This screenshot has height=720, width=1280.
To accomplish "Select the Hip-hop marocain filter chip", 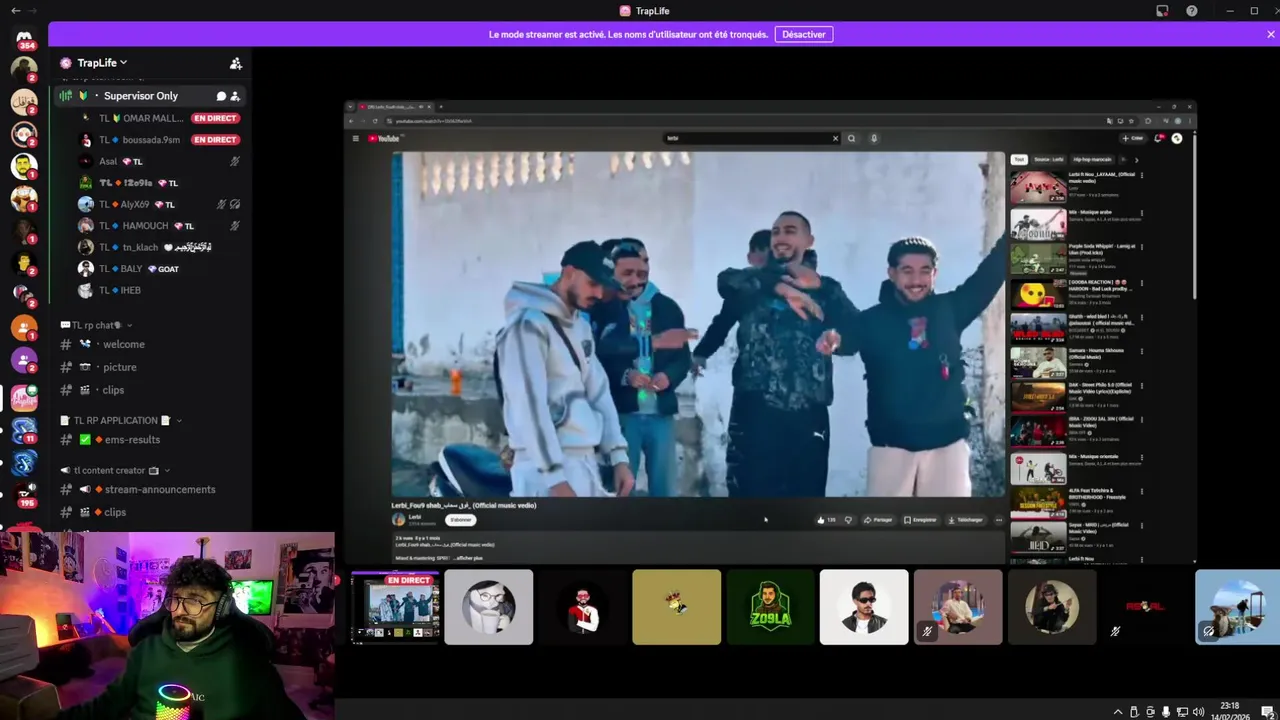I will coord(1092,159).
